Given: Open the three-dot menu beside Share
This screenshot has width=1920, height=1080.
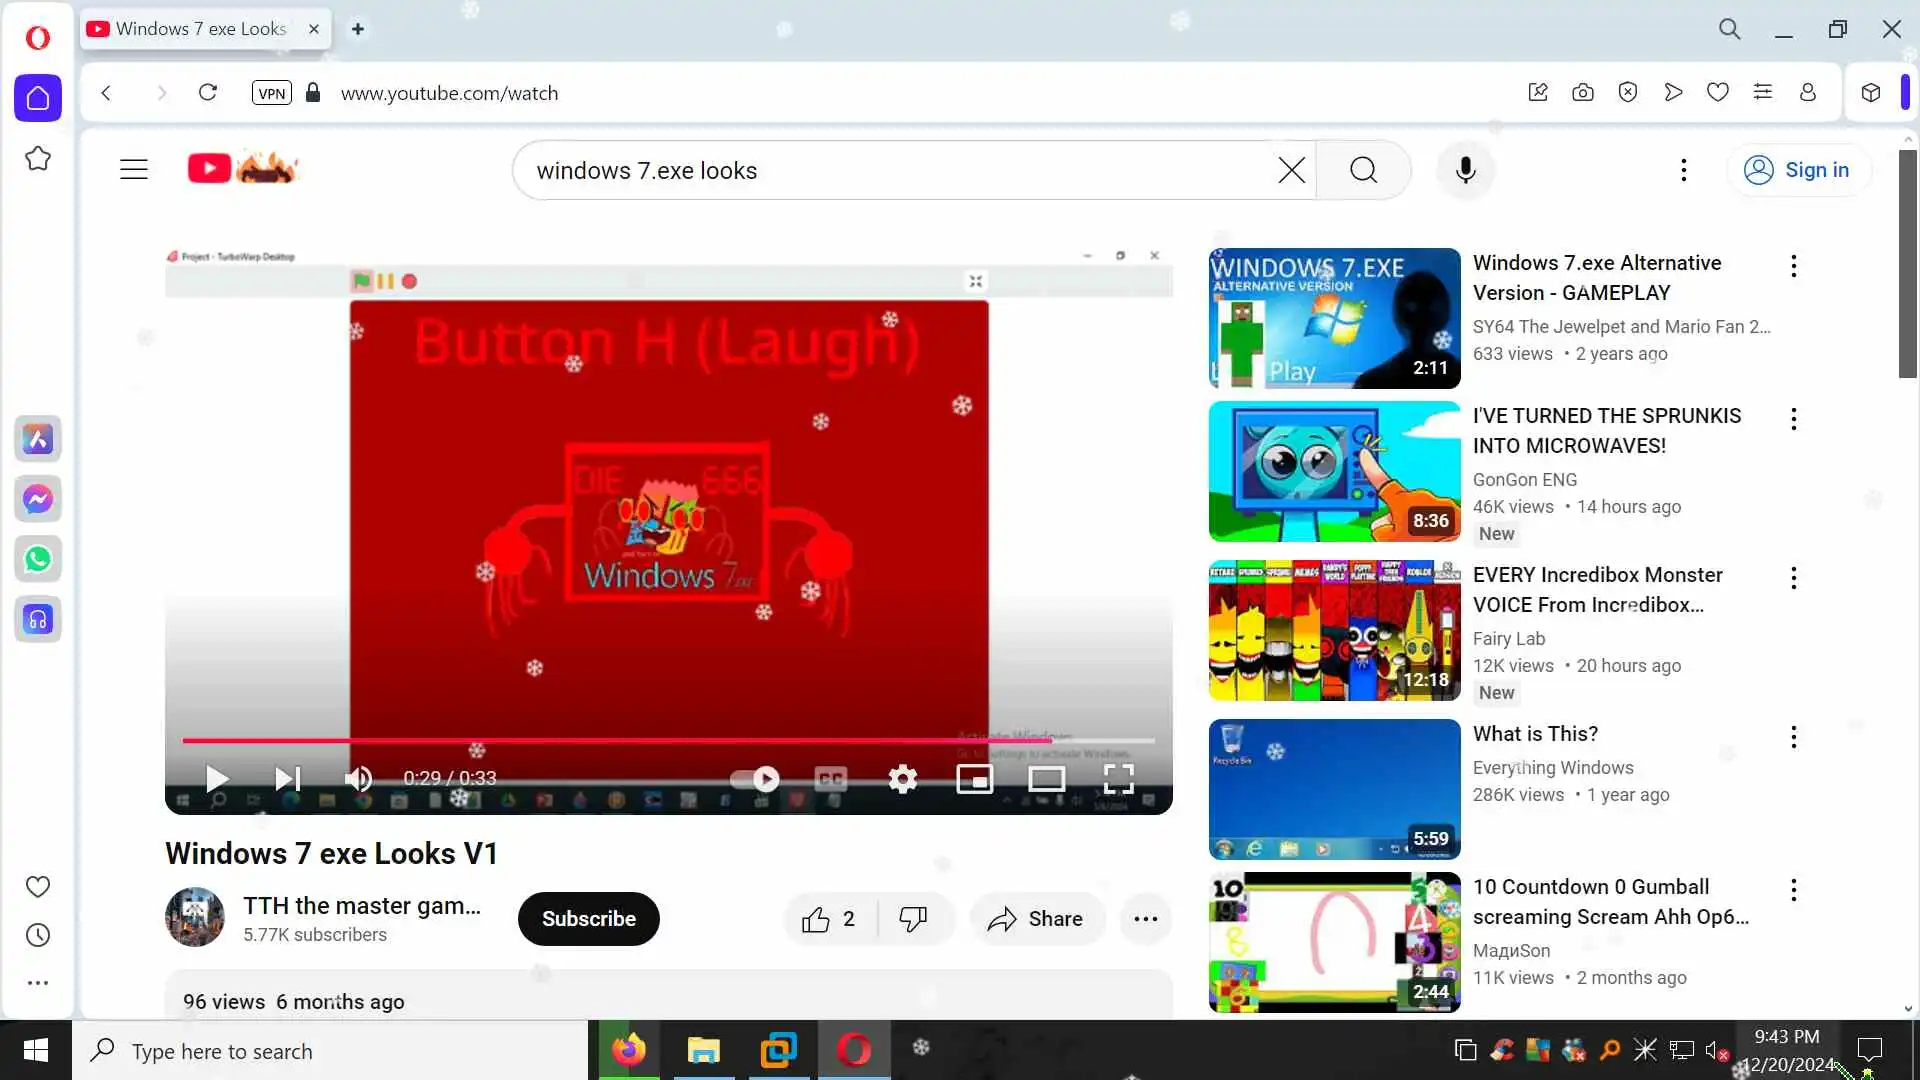Looking at the screenshot, I should (x=1145, y=919).
